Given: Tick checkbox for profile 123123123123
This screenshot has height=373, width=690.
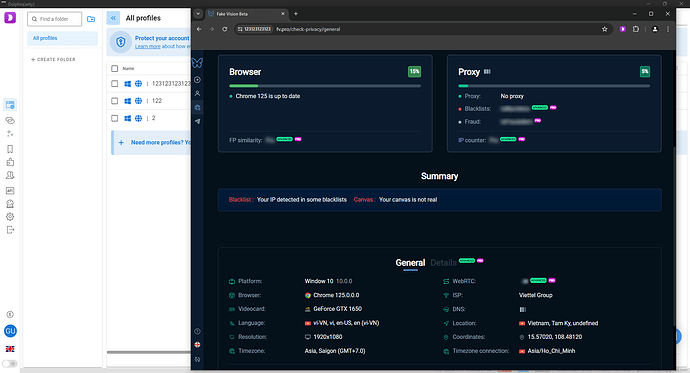Looking at the screenshot, I should (x=115, y=84).
